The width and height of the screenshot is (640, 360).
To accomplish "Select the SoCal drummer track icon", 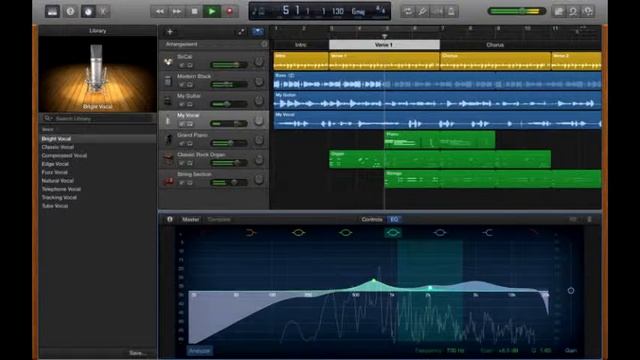I will pyautogui.click(x=168, y=61).
